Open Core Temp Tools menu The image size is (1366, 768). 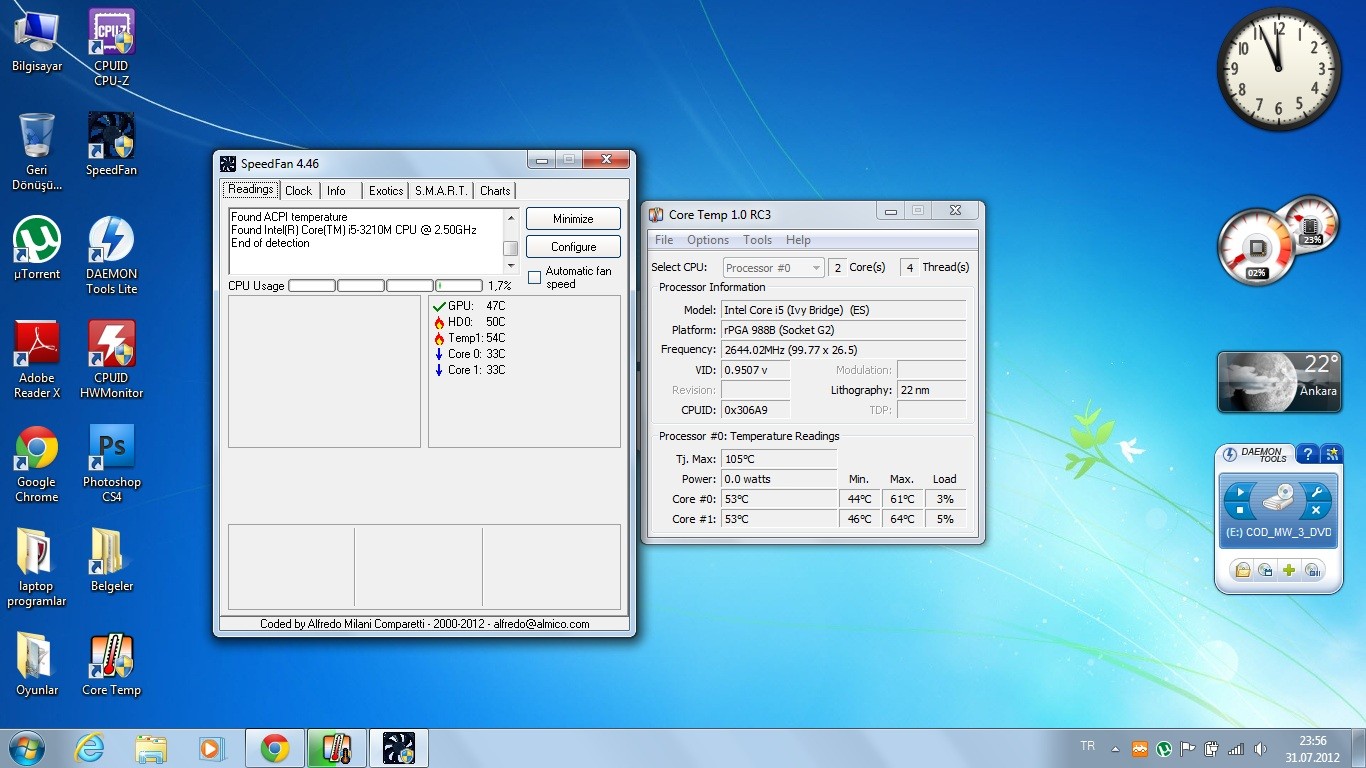757,240
